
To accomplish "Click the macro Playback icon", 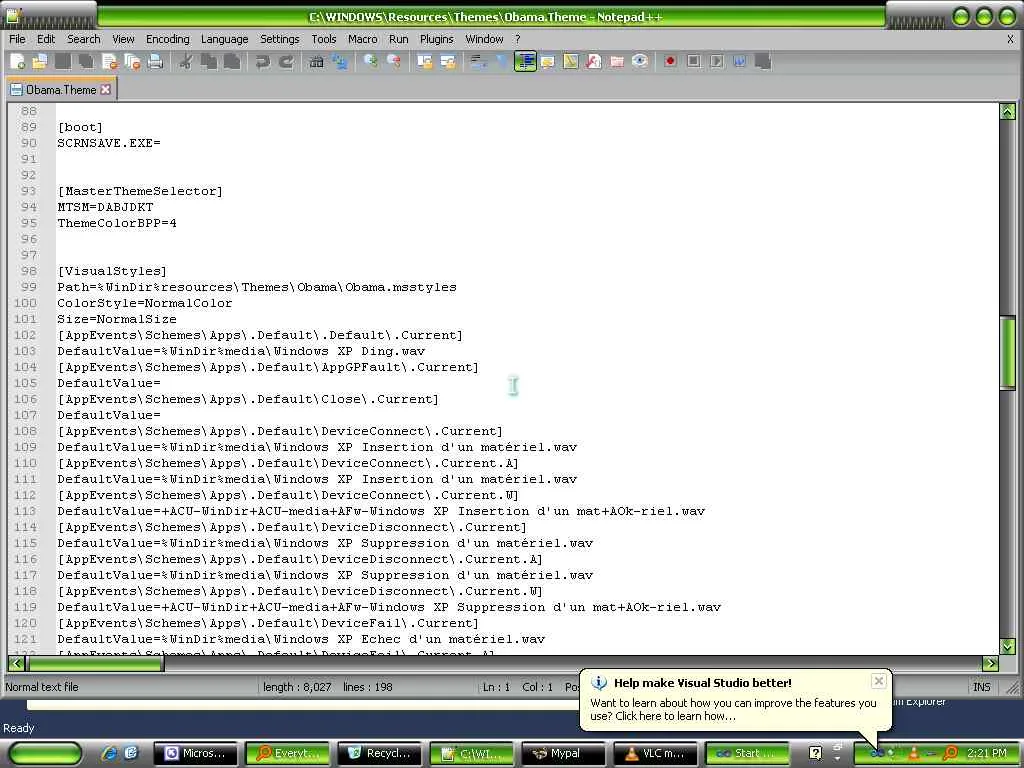I will [x=716, y=61].
